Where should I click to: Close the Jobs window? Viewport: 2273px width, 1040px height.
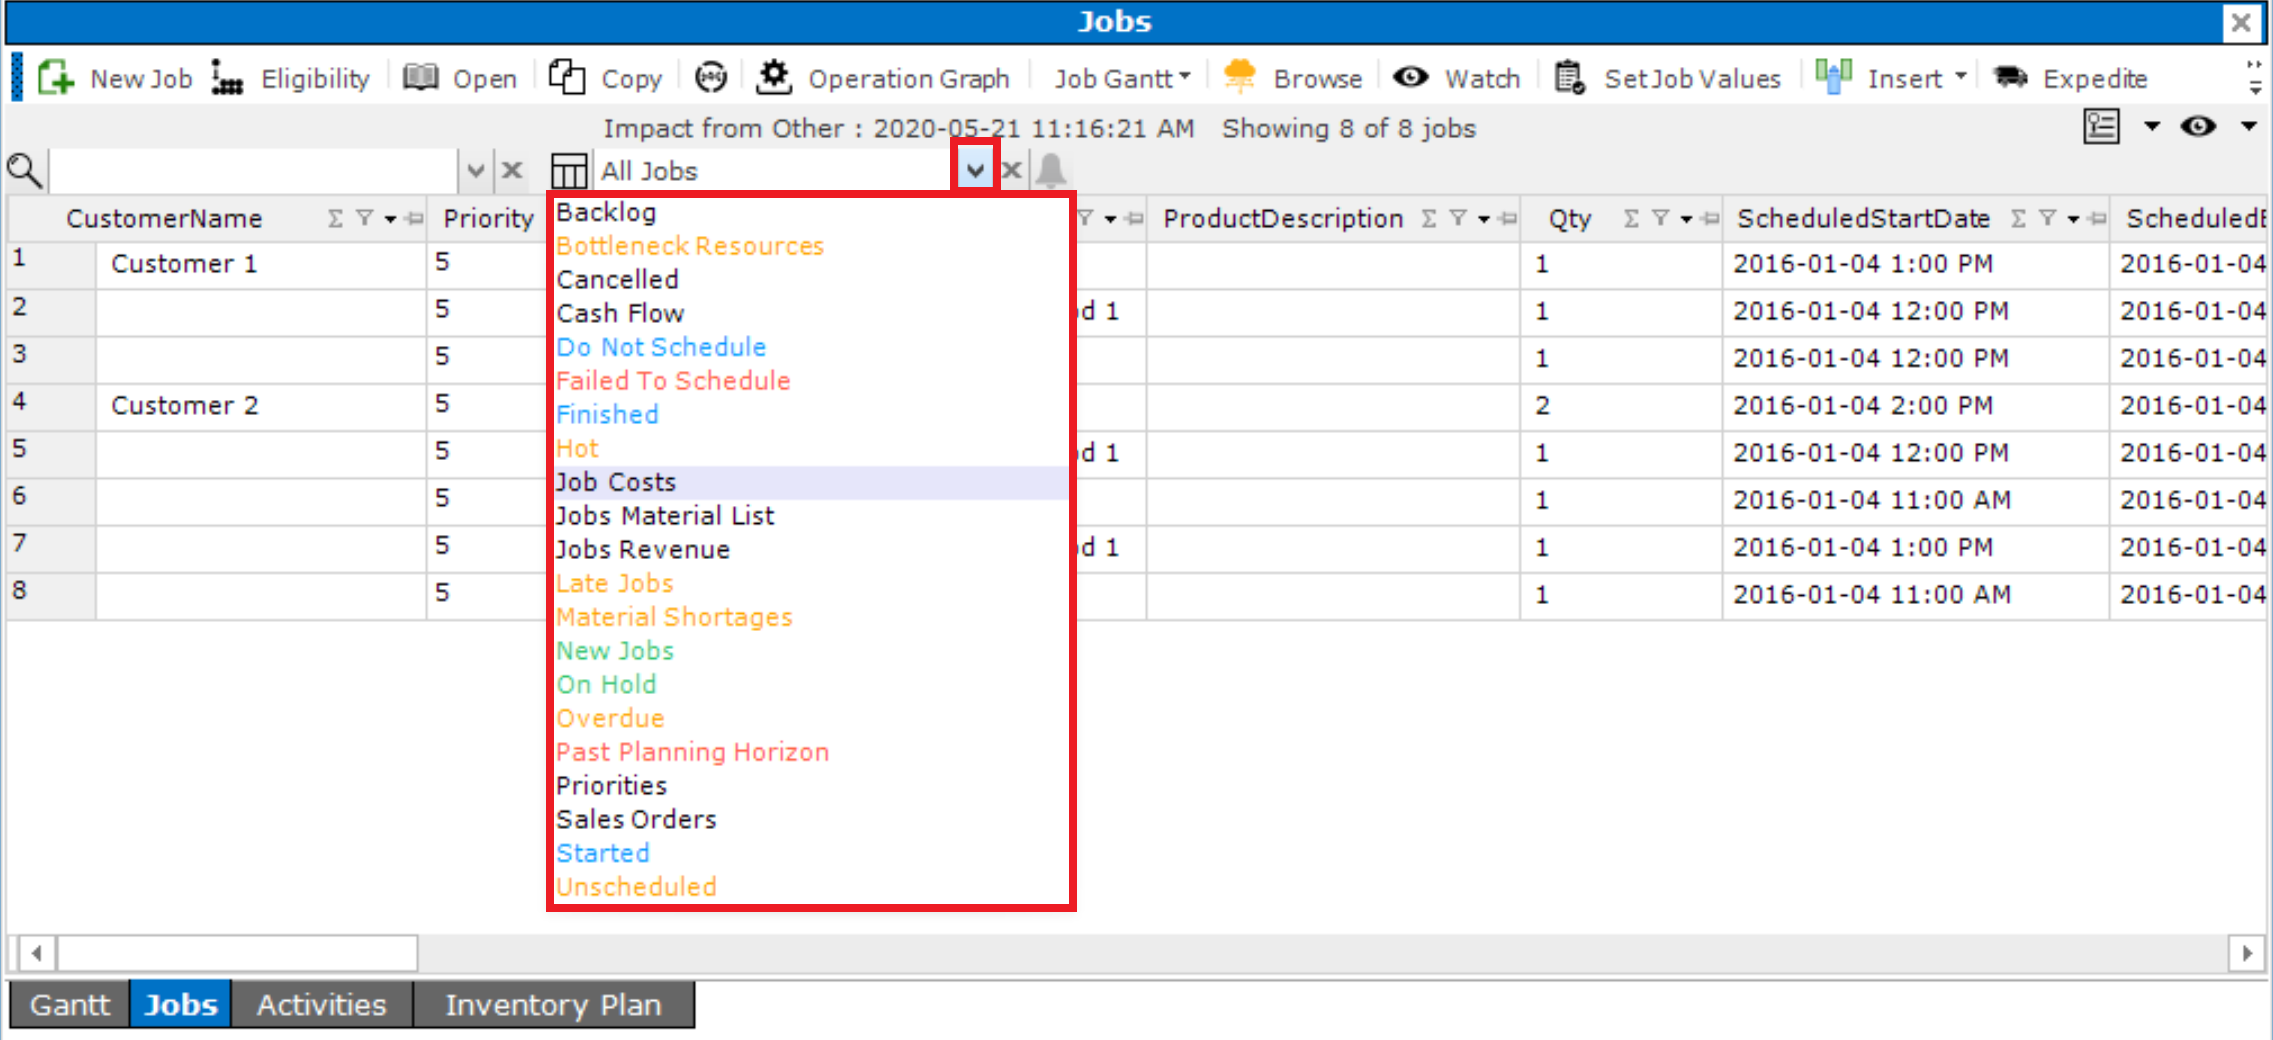point(2241,22)
